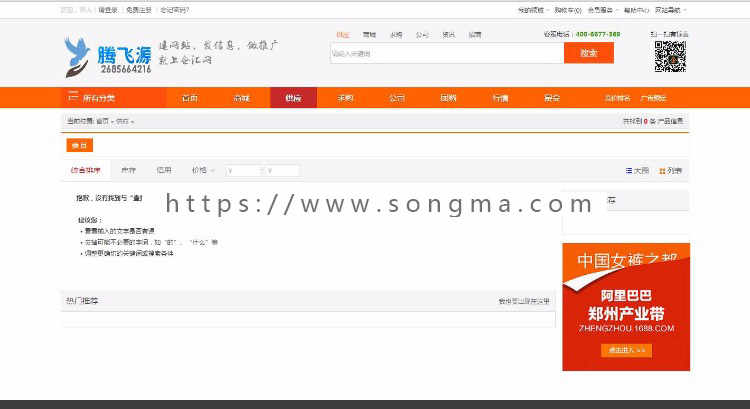This screenshot has height=409, width=750.
Task: Open 团购 in the orange navigation bar
Action: click(448, 98)
